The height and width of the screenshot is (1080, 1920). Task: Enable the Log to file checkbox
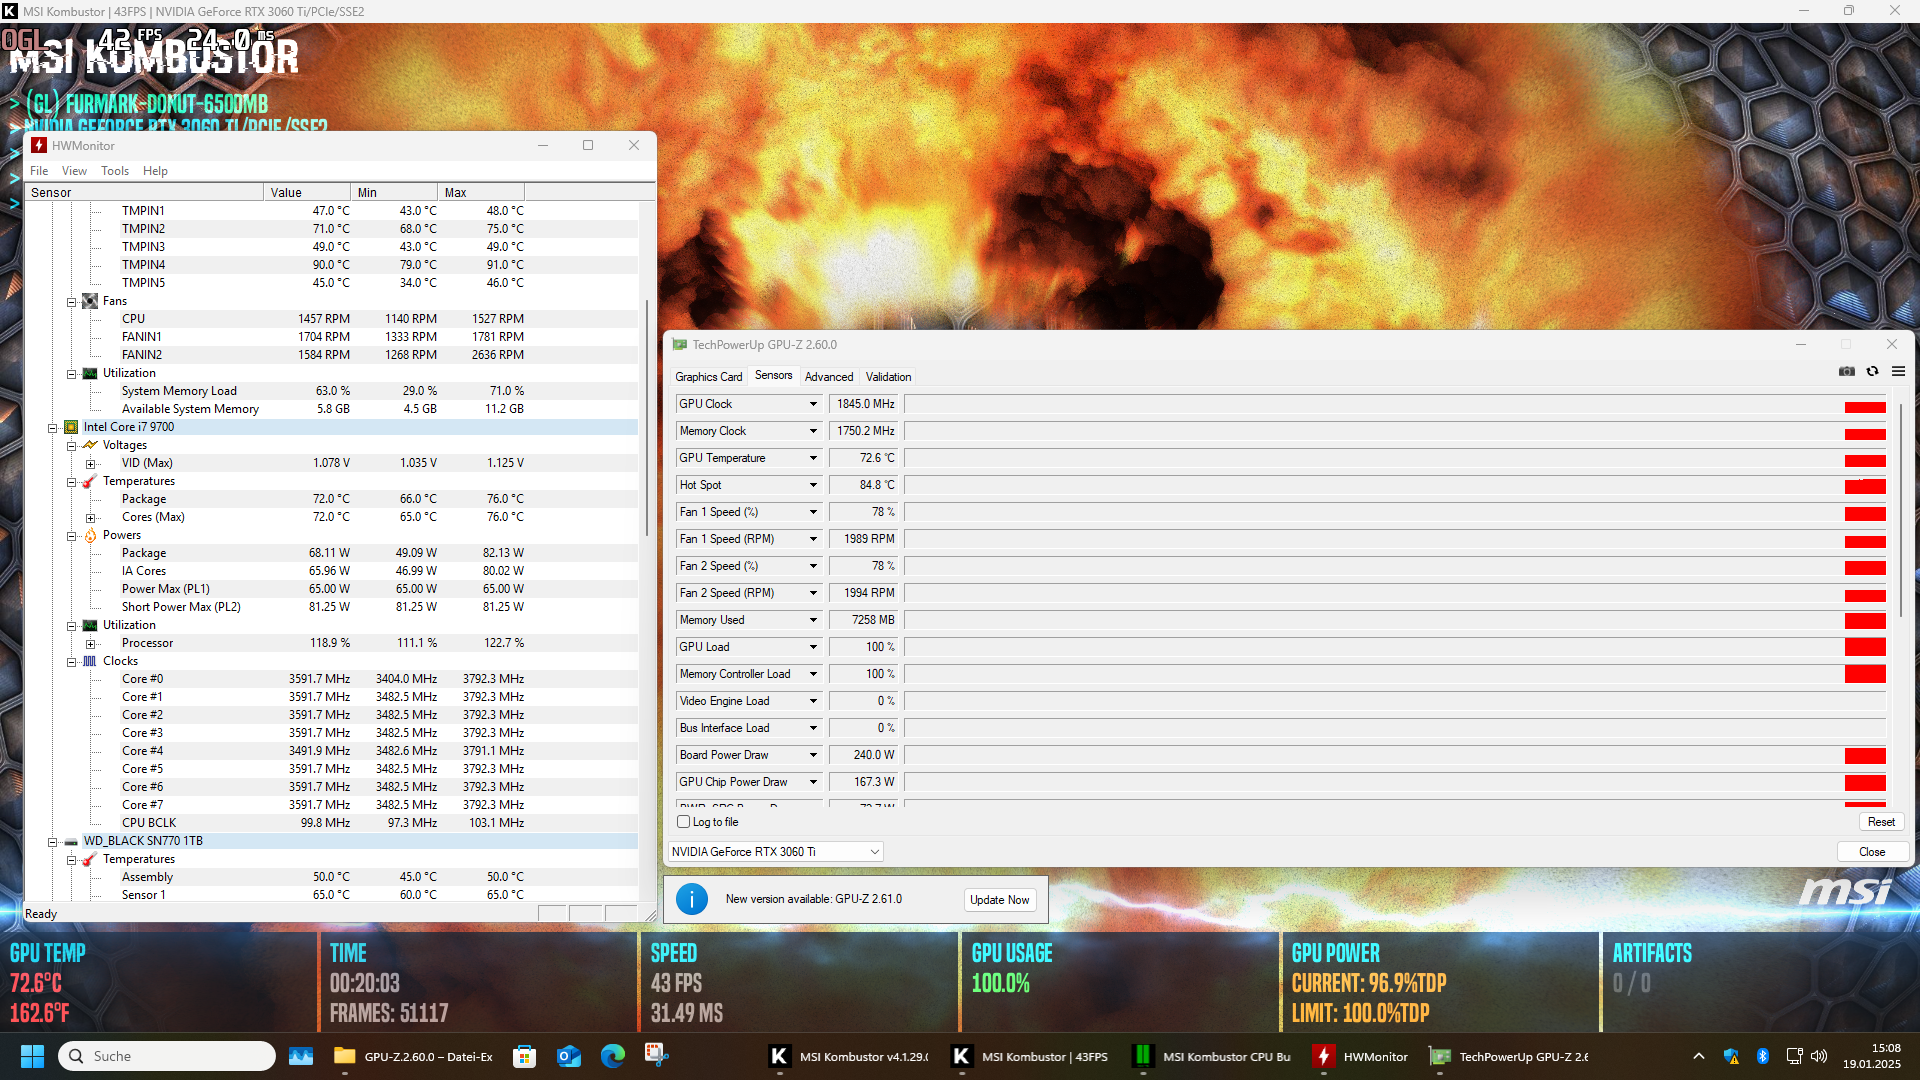684,822
